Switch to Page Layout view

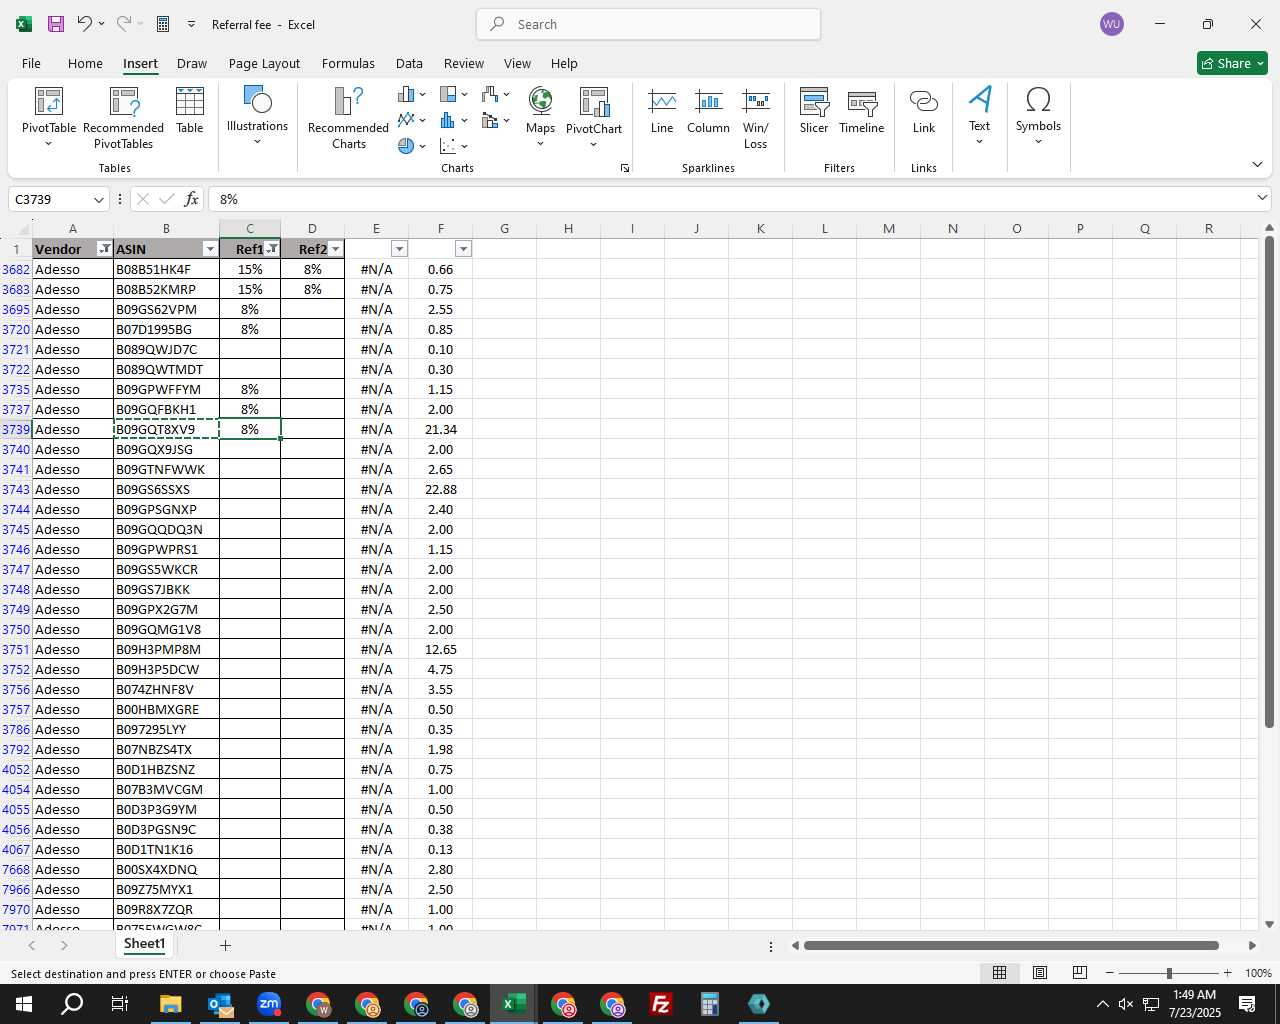1040,973
